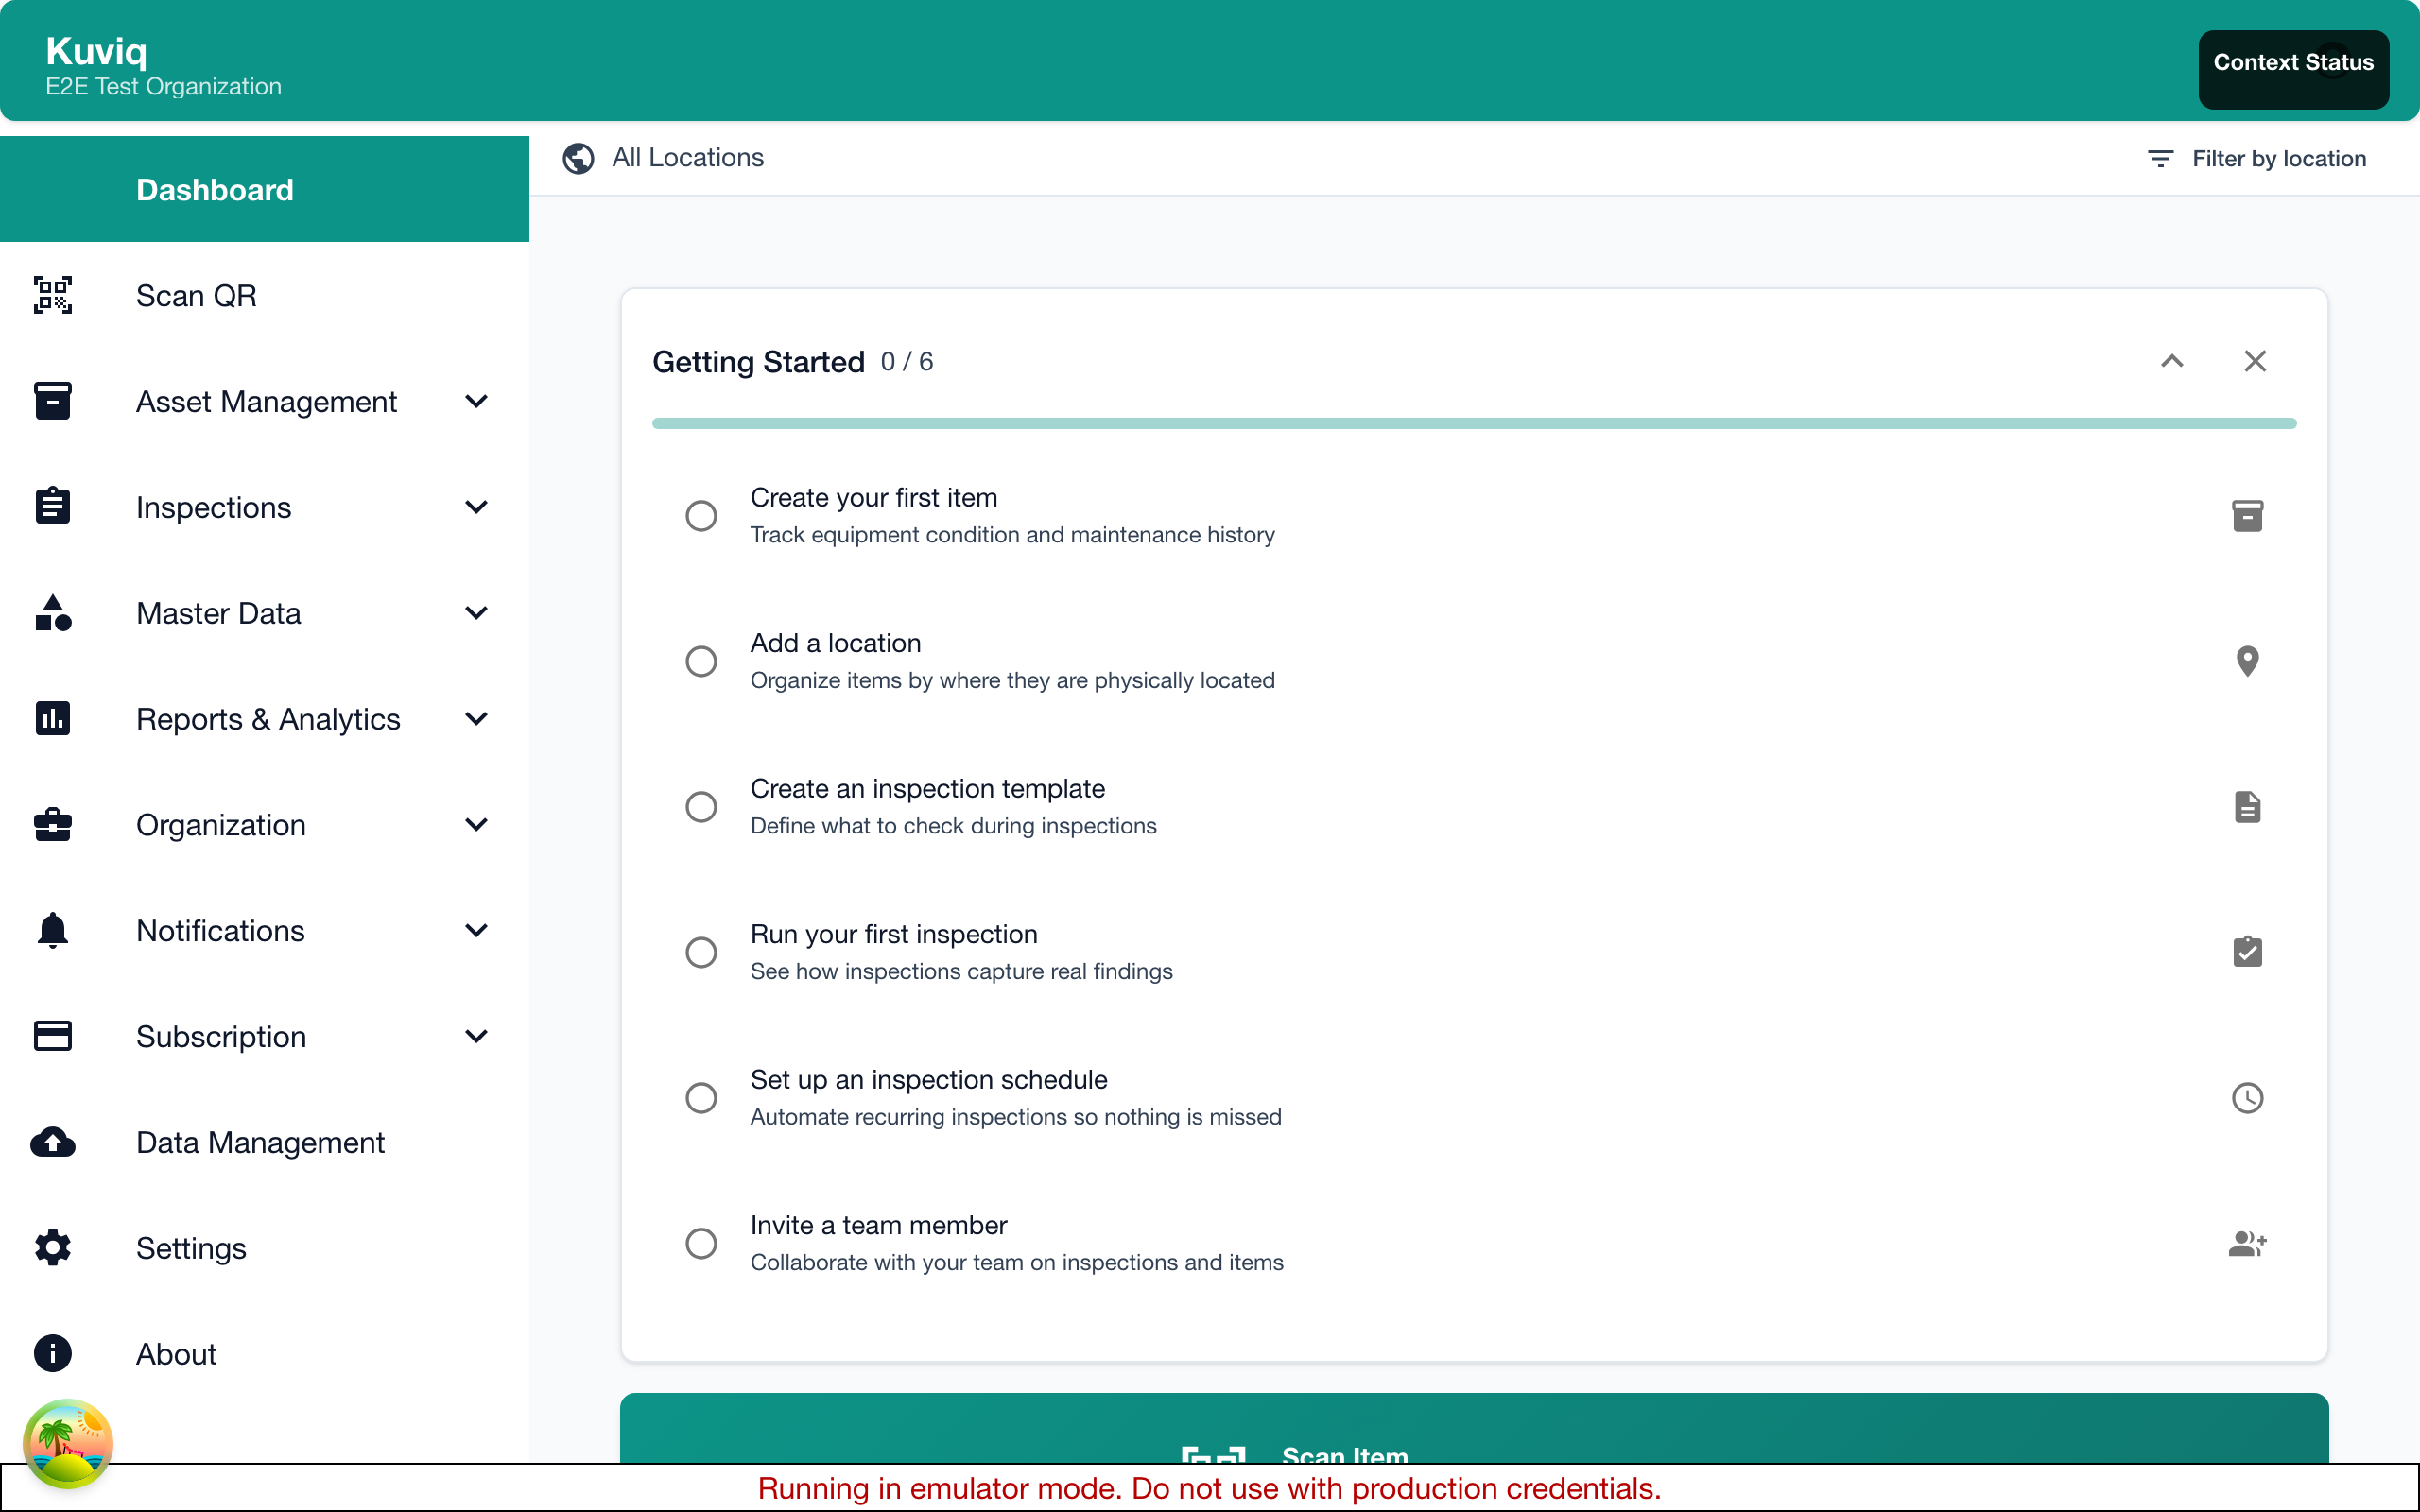The width and height of the screenshot is (2420, 1512).
Task: Click the Data Management cloud upload icon
Action: pos(52,1142)
